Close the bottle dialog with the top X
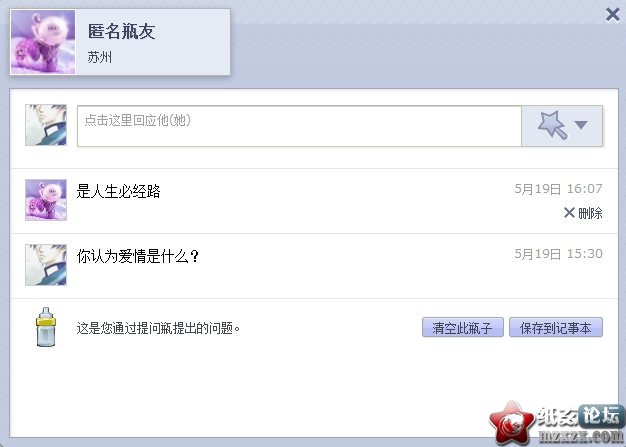Screen dimensions: 626x447 (612, 15)
